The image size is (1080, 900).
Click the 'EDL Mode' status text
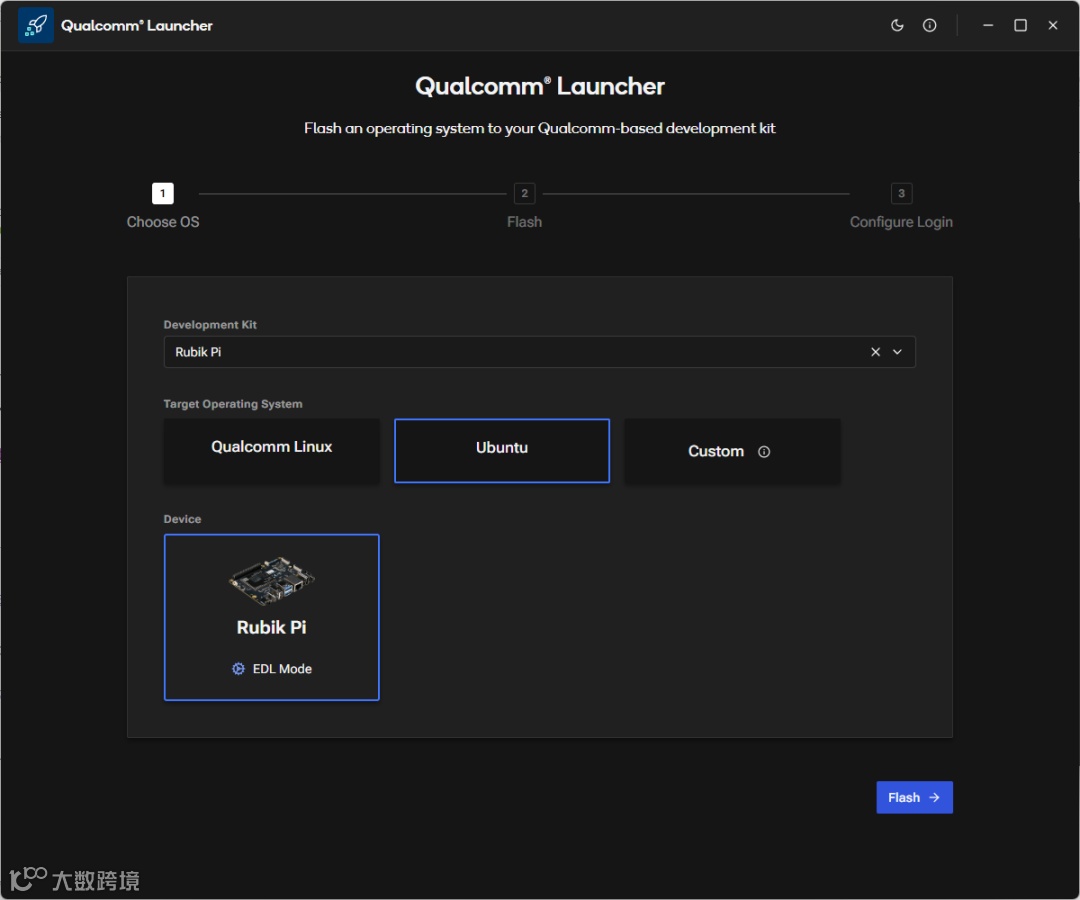282,669
